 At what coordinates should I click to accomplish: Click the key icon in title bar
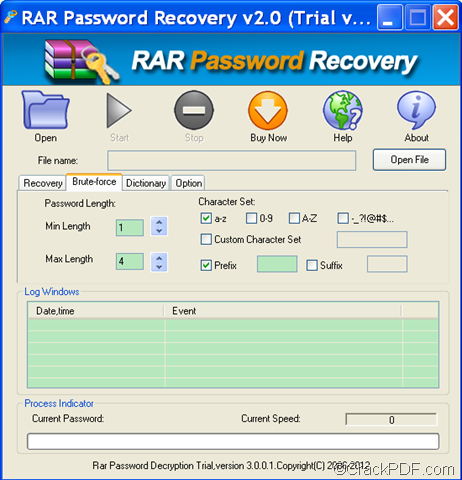(x=11, y=17)
